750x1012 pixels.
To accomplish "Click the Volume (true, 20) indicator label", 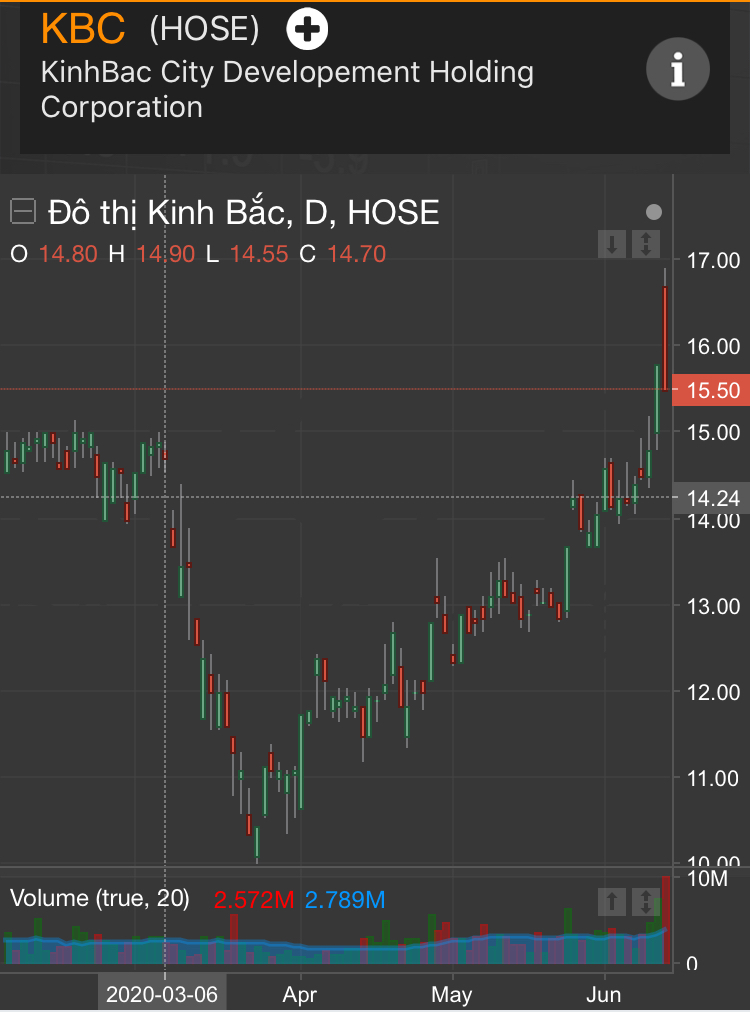I will tap(100, 898).
